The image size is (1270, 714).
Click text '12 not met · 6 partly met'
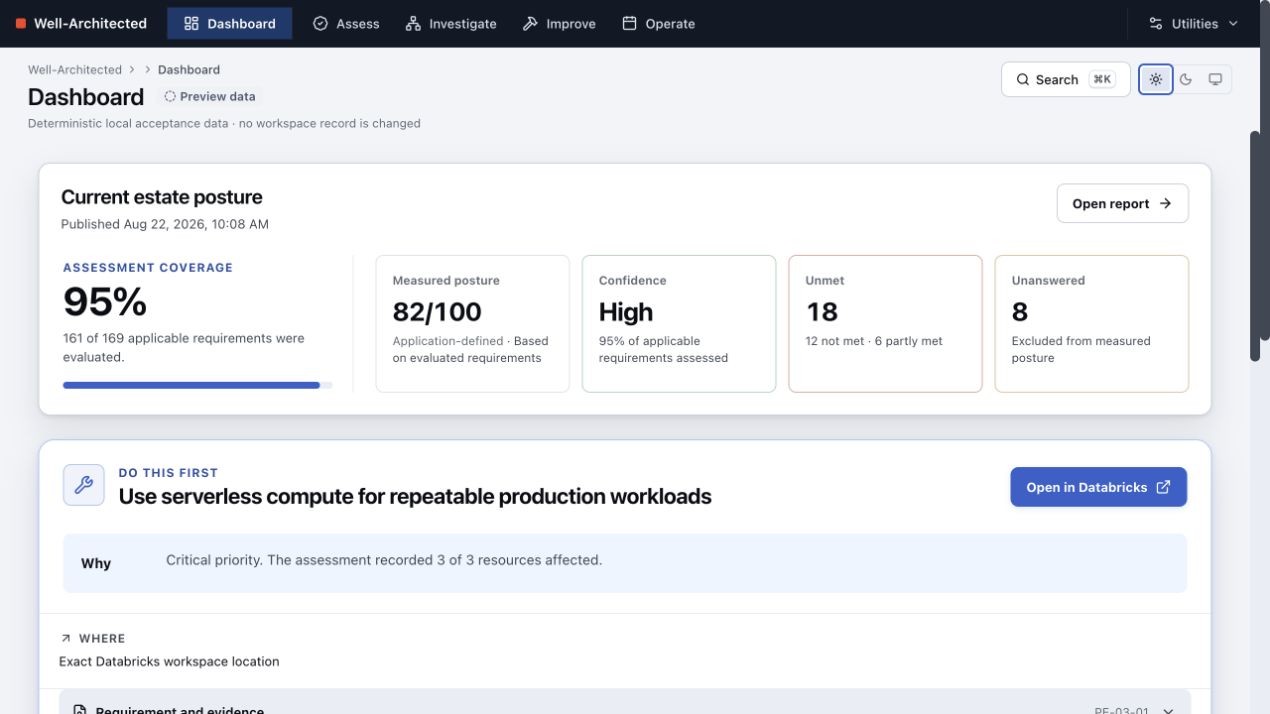(x=874, y=341)
